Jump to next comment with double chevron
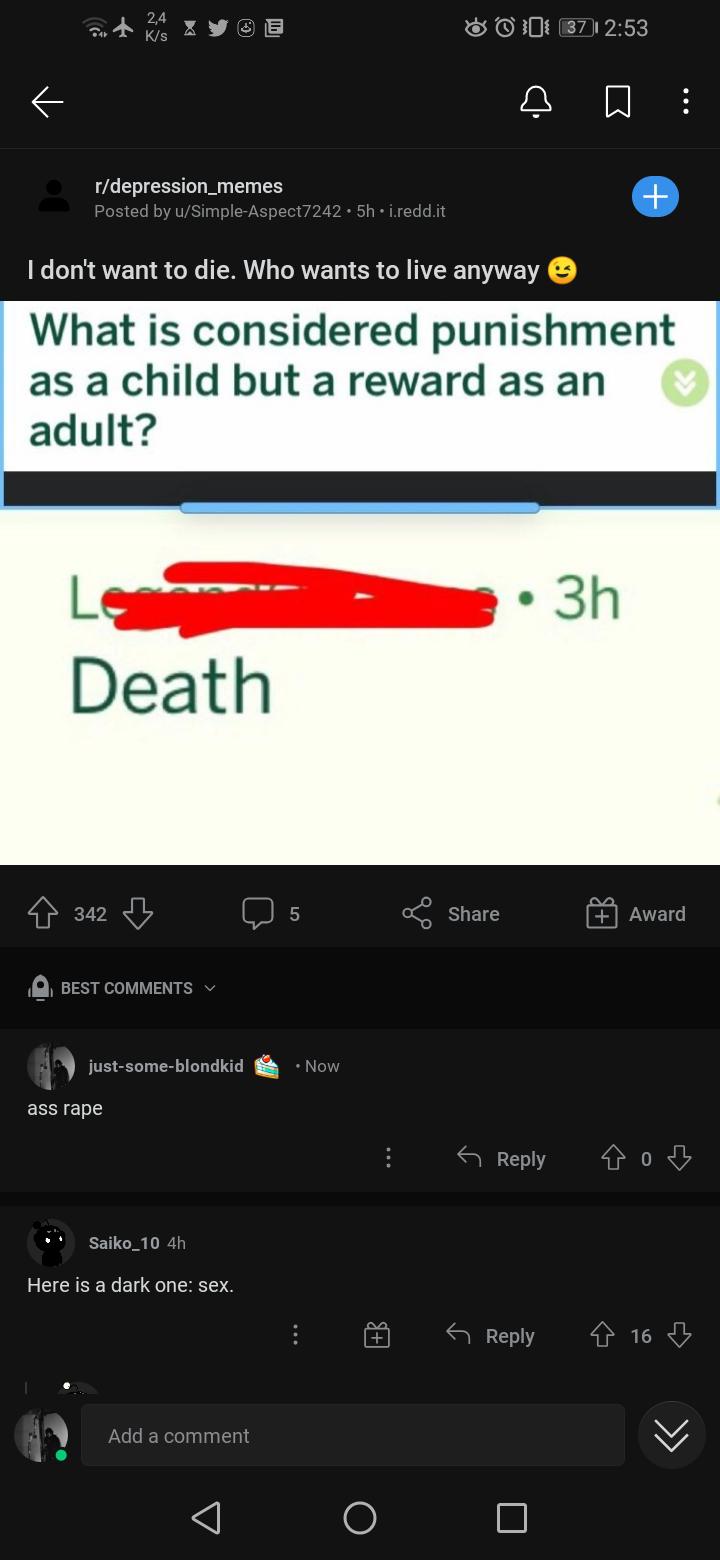720x1560 pixels. pyautogui.click(x=671, y=1435)
